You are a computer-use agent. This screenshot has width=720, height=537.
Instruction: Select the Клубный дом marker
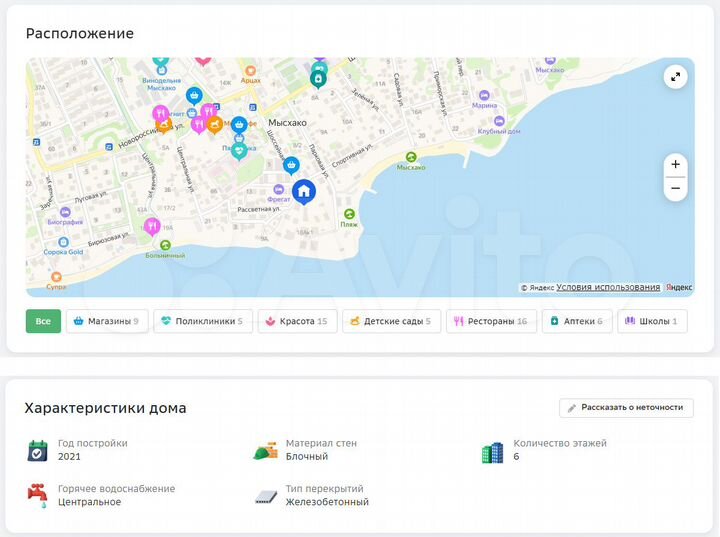(499, 121)
